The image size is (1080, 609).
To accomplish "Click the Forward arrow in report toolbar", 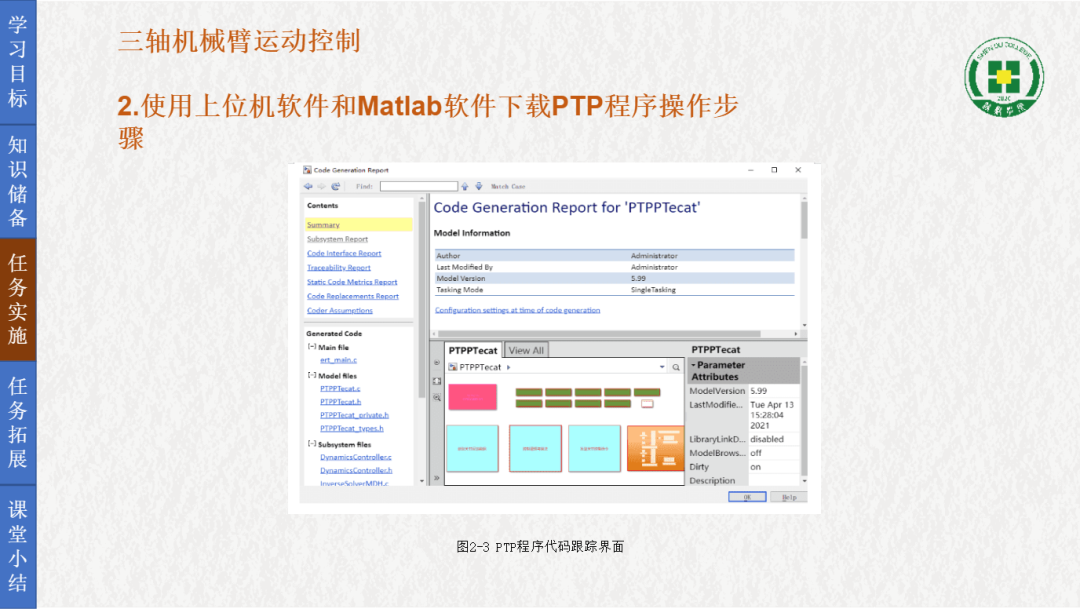I will [322, 186].
